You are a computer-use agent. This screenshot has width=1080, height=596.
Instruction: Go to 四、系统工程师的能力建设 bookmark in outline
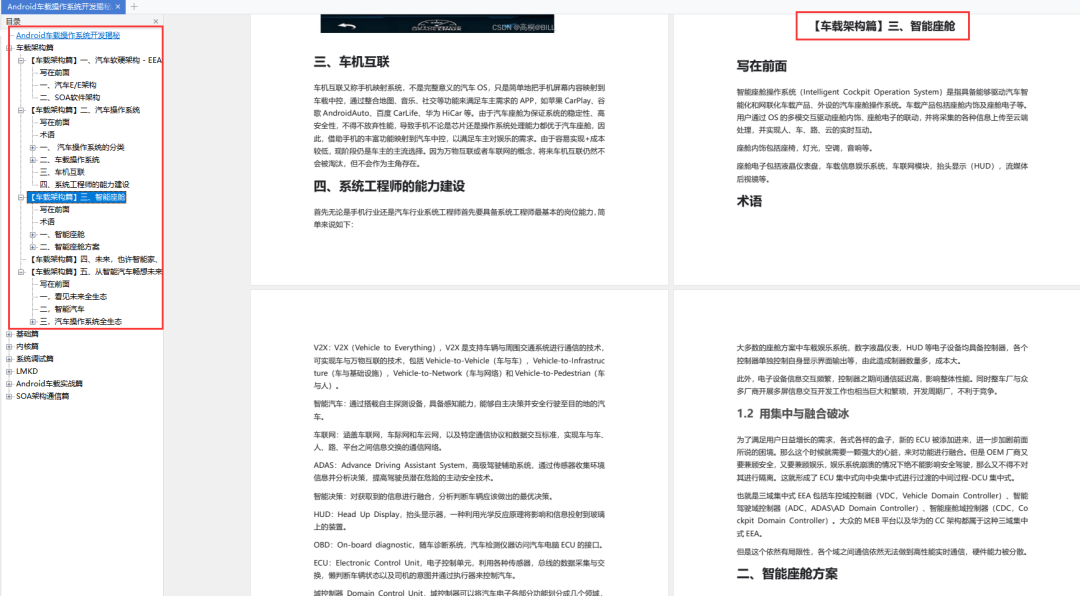(85, 185)
